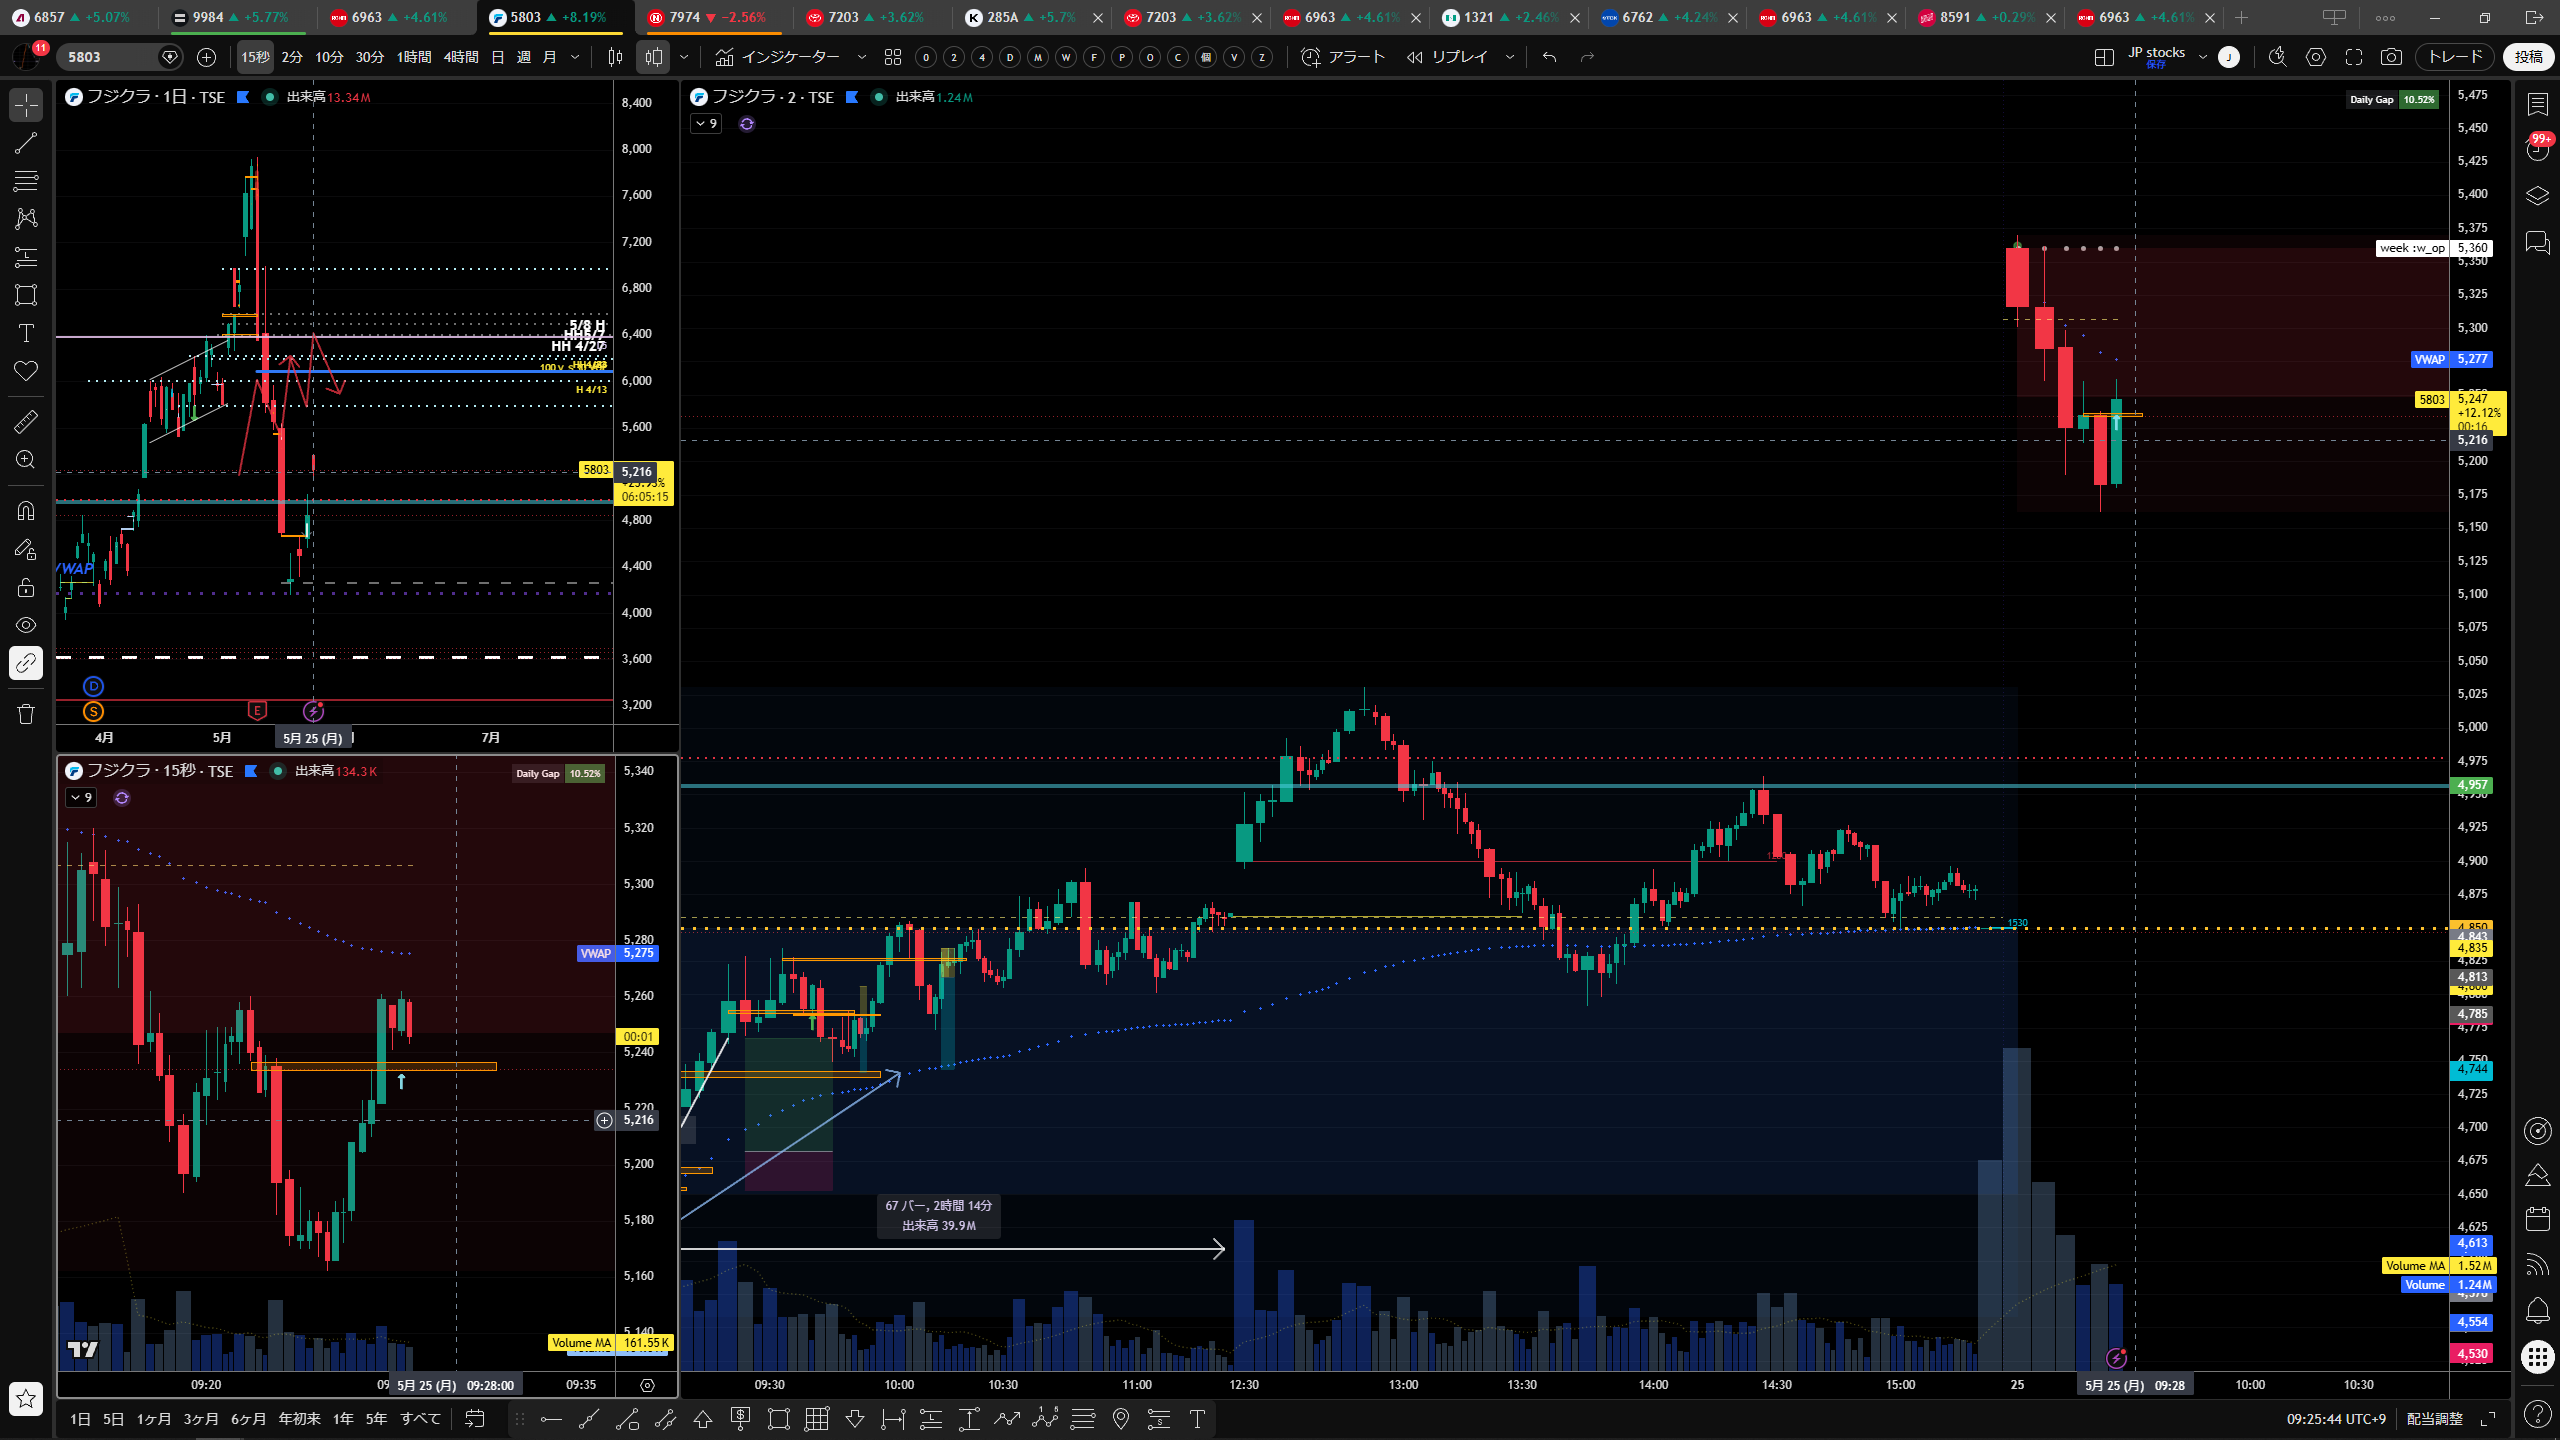This screenshot has height=1440, width=2560.
Task: Toggle lock all drawings
Action: click(26, 587)
